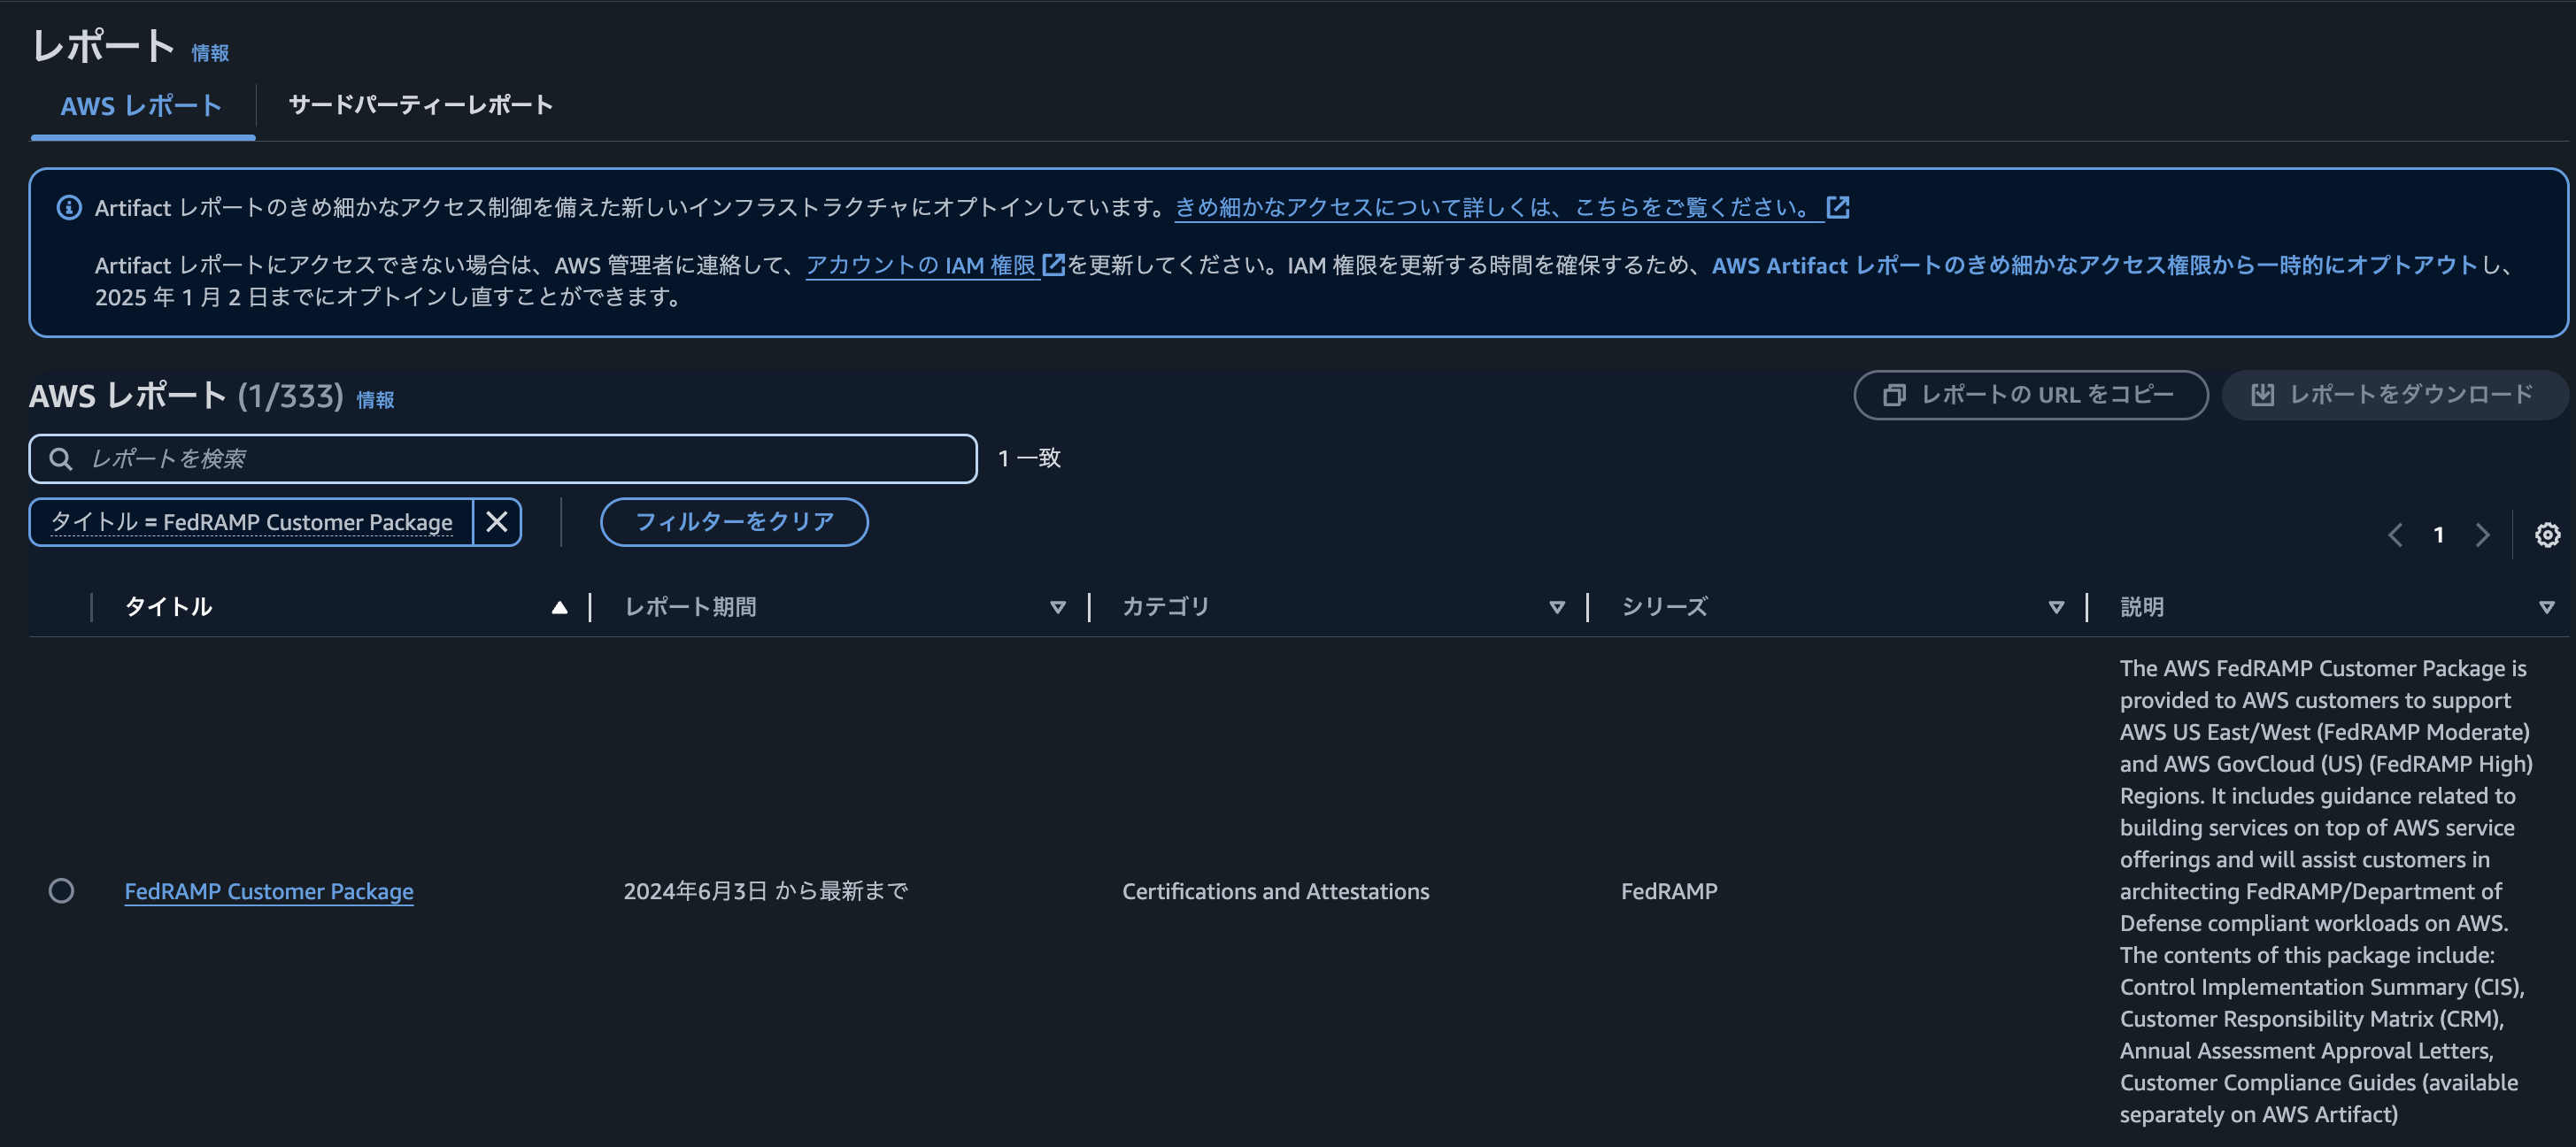Select the FedRAMP Customer Package radio button
This screenshot has height=1147, width=2576.
click(x=62, y=890)
